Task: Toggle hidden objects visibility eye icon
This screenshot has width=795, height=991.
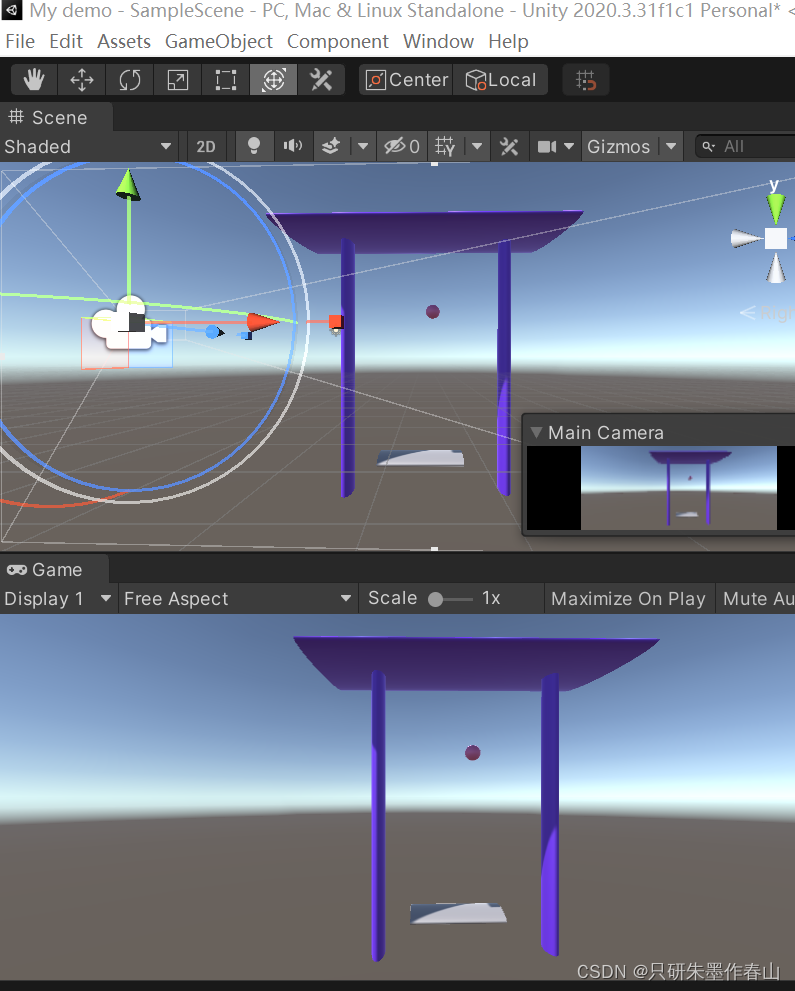Action: (402, 147)
